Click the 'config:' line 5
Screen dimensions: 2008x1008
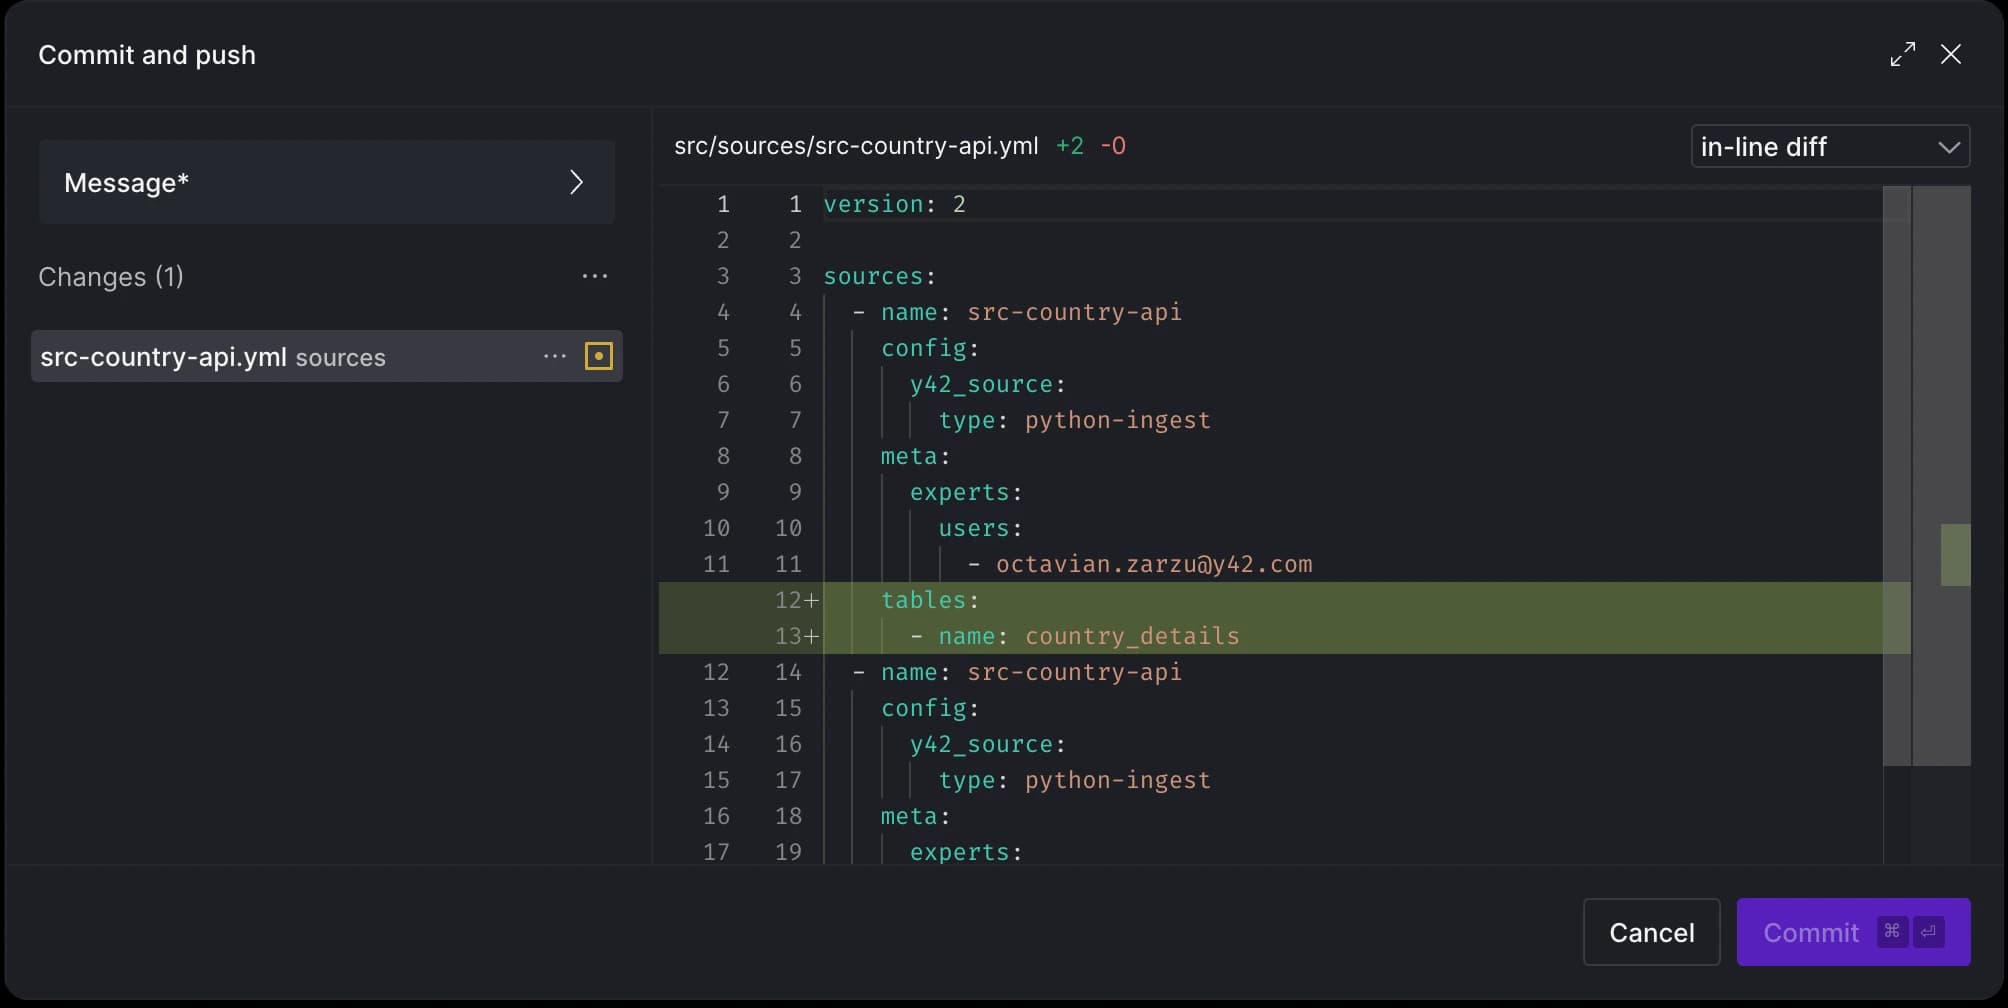(930, 348)
